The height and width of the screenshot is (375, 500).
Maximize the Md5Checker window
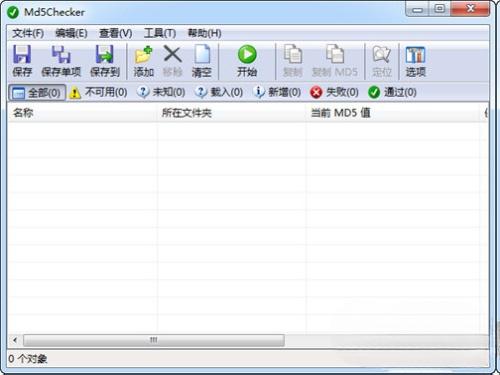click(x=439, y=9)
